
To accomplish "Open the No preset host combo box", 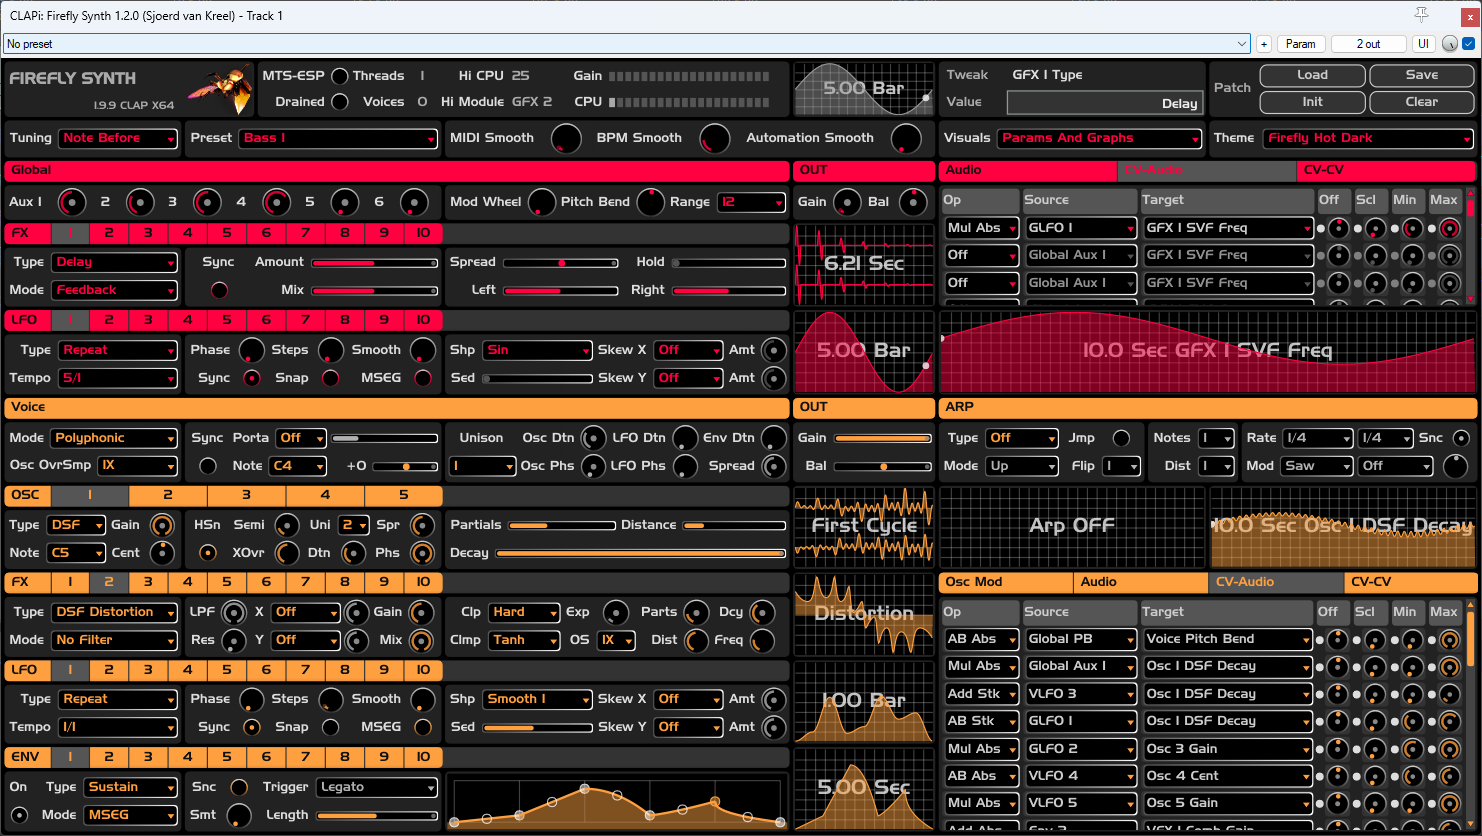I will (627, 44).
